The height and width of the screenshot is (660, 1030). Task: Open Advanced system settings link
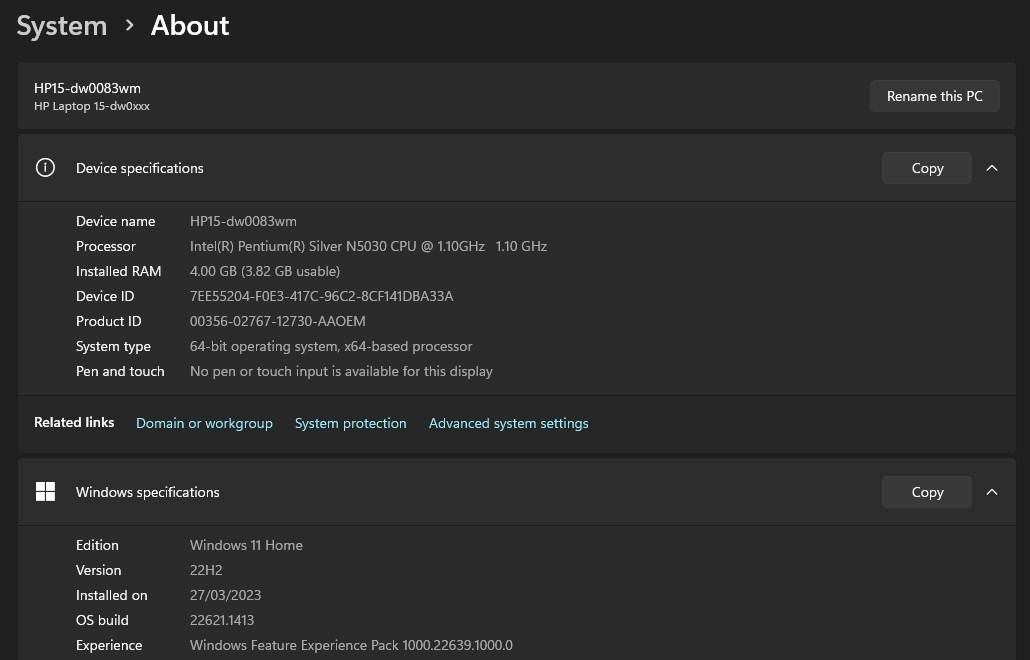(508, 424)
